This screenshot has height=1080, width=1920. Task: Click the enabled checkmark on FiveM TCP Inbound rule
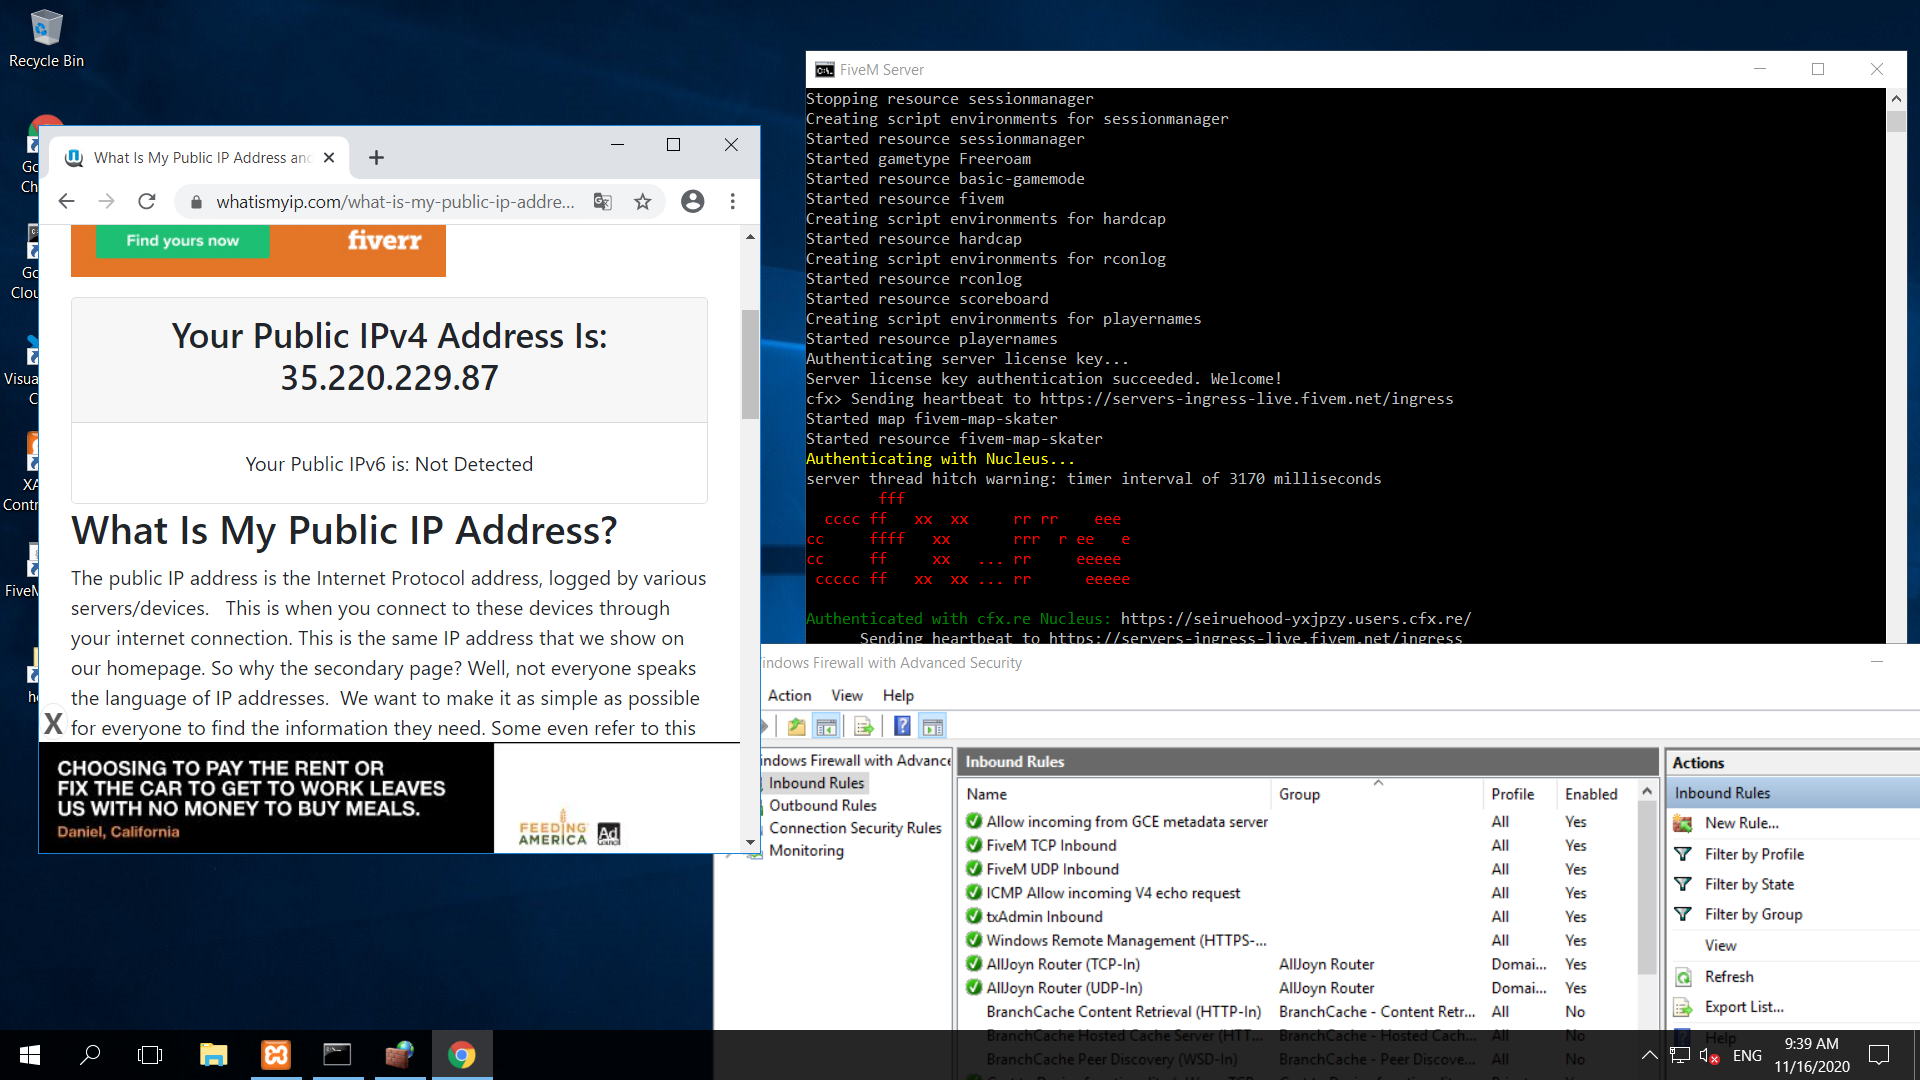point(974,845)
